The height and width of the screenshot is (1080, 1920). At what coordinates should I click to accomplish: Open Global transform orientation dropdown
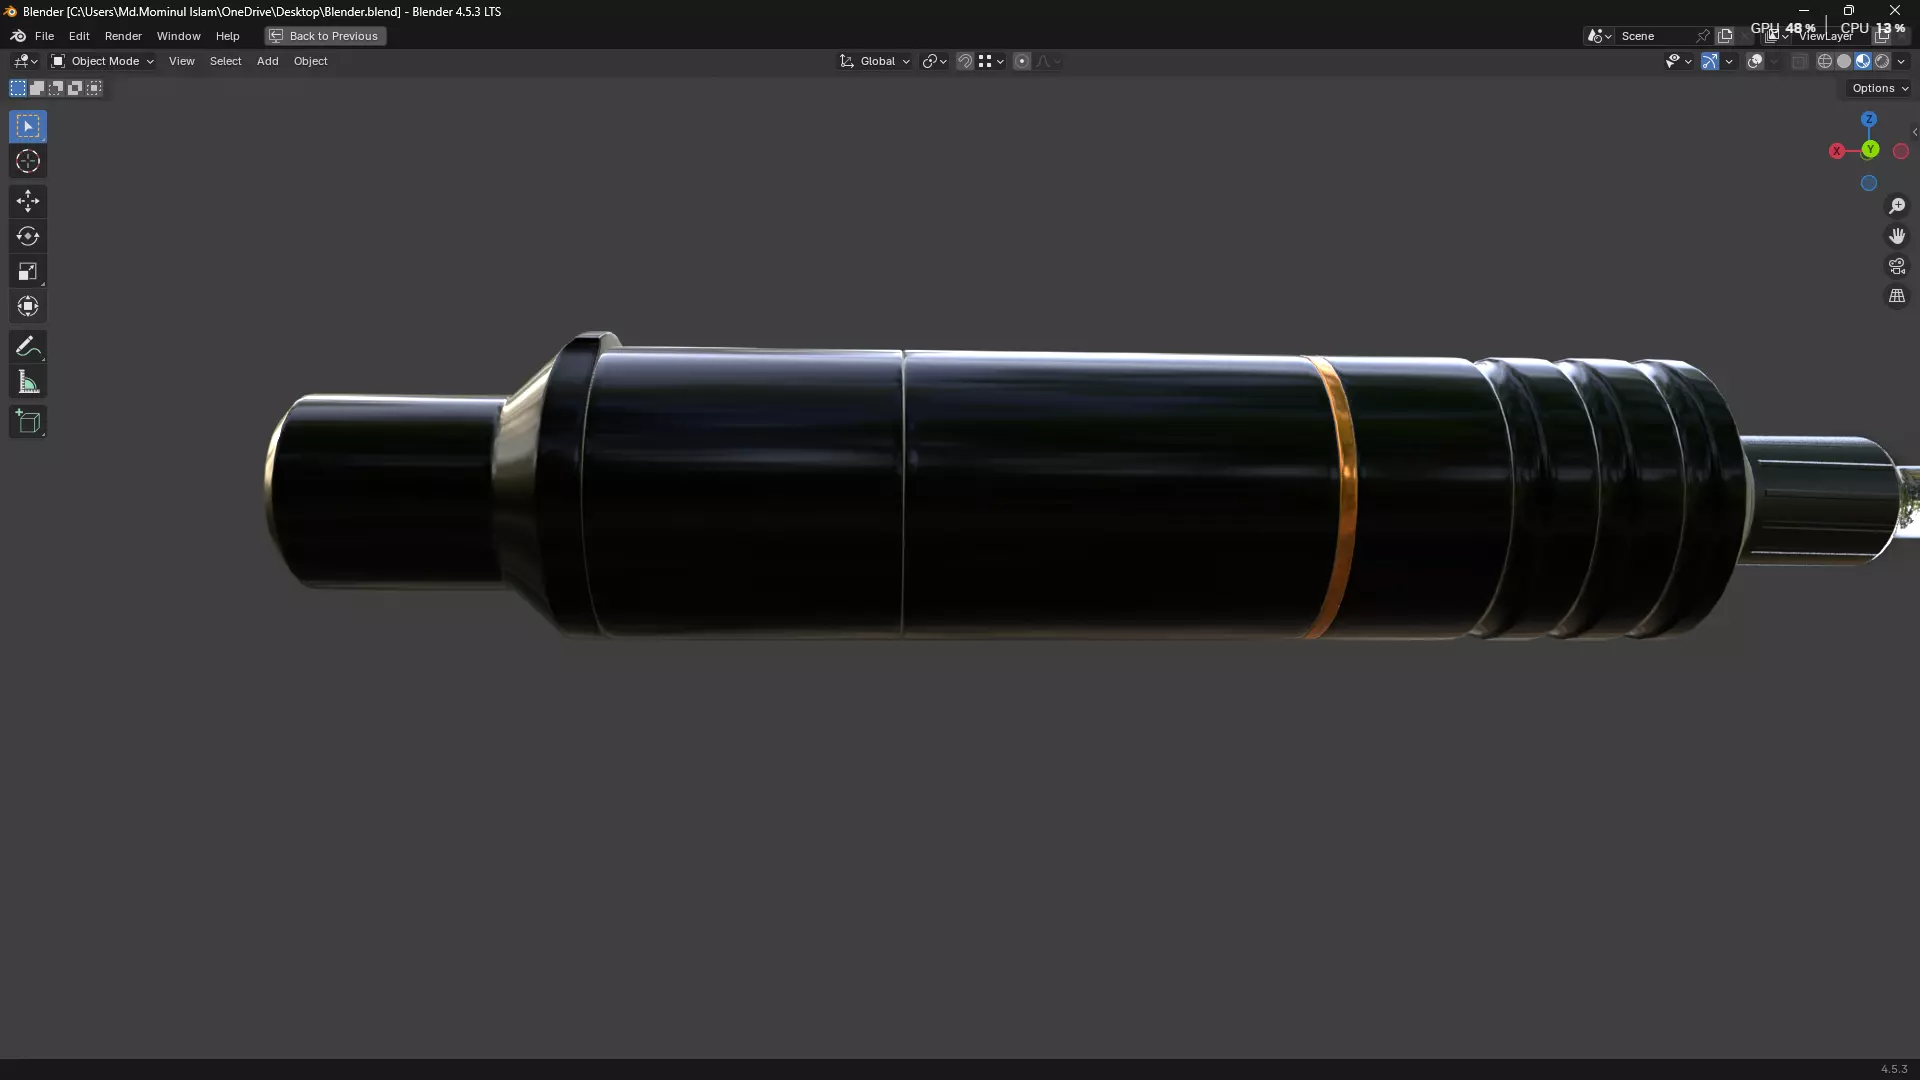pos(875,61)
